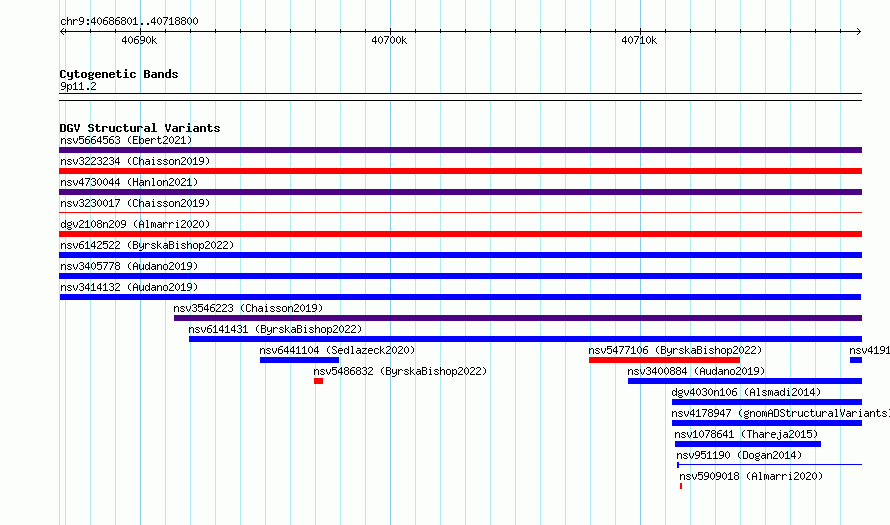Select the small blue block under nsv4191
890x525 pixels.
(x=856, y=360)
